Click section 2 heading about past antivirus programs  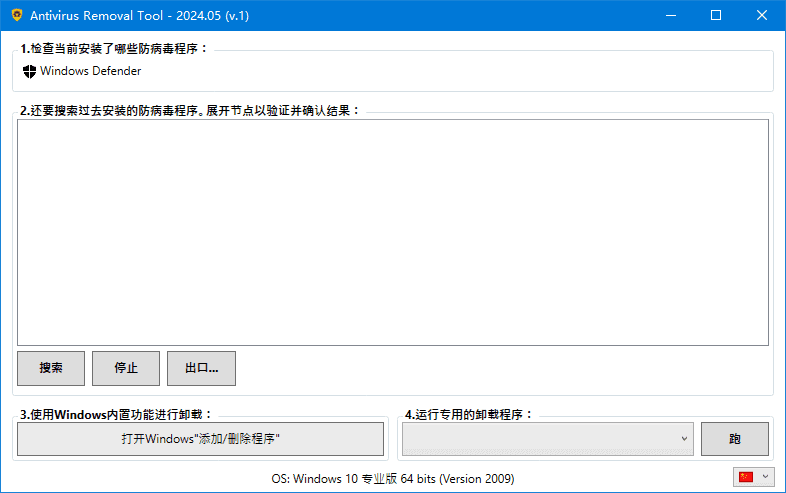tap(190, 110)
